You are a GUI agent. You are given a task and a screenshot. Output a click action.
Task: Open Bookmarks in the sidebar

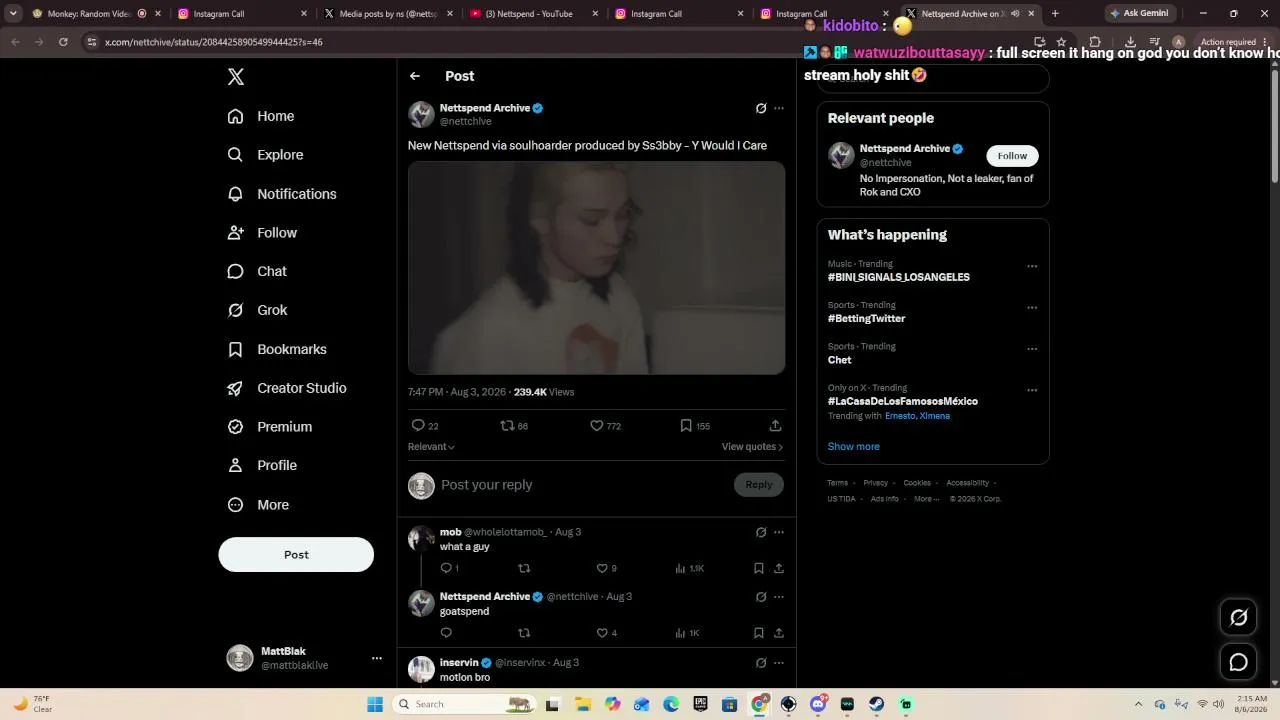[x=277, y=349]
